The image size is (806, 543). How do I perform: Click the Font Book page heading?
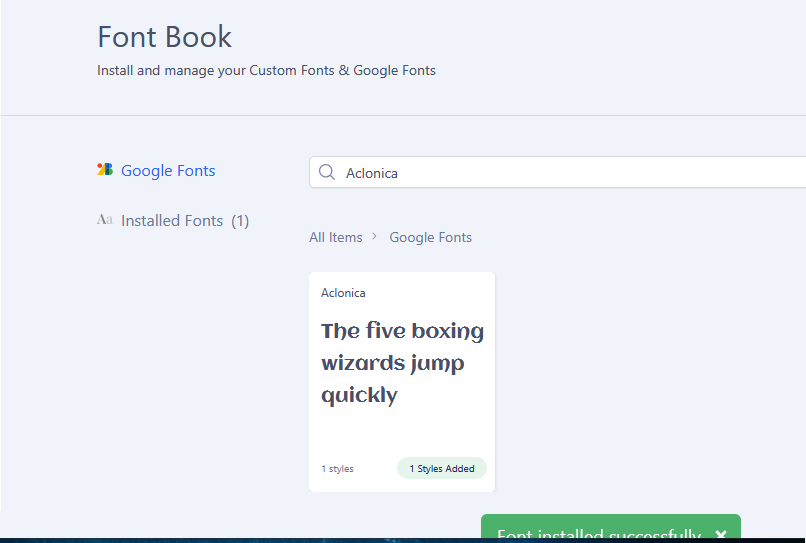point(164,37)
